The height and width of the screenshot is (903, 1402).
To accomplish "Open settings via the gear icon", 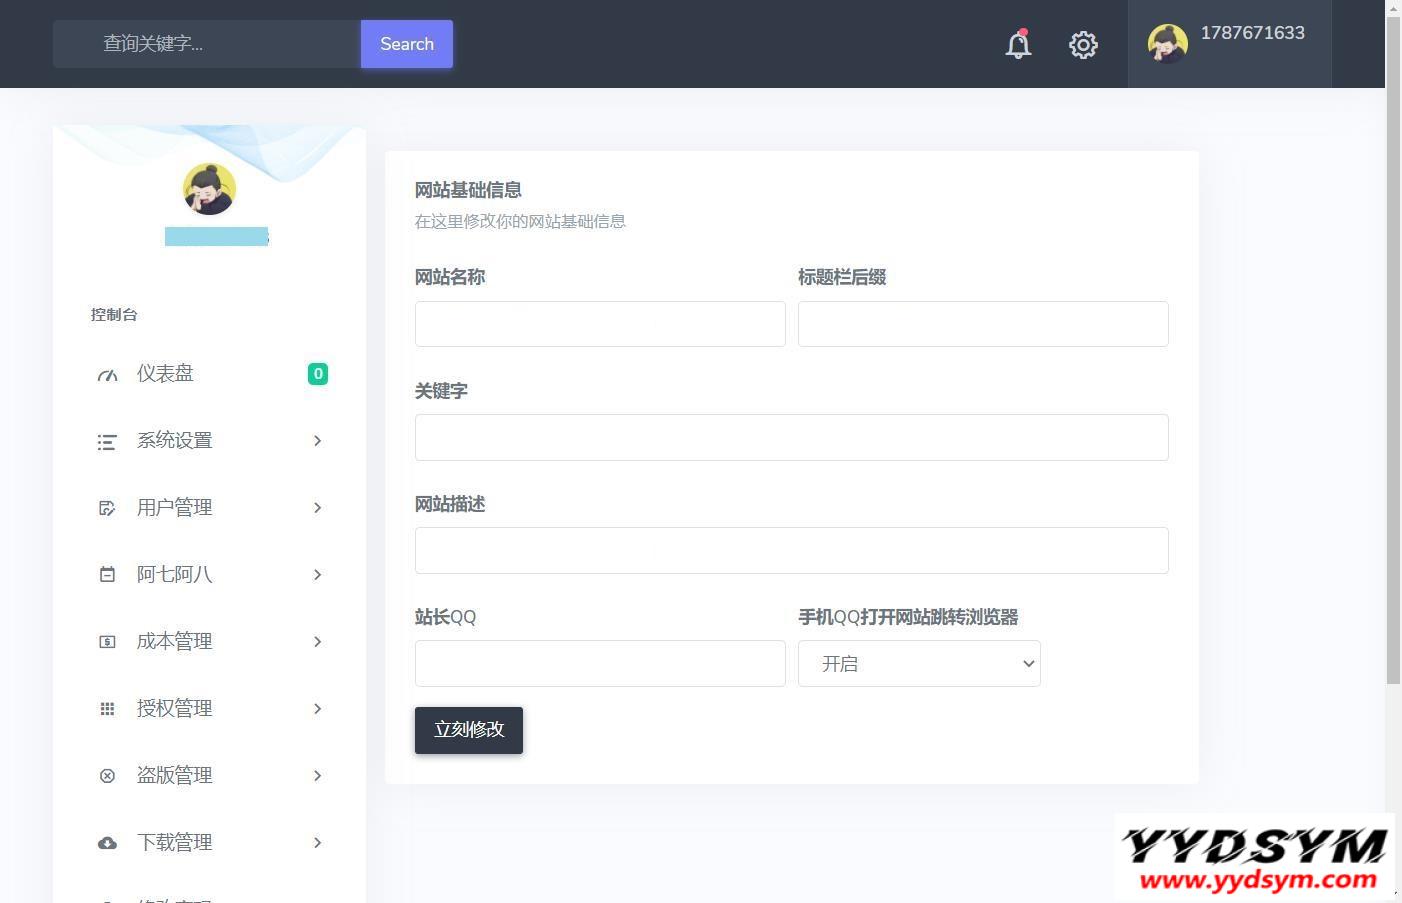I will pyautogui.click(x=1083, y=45).
